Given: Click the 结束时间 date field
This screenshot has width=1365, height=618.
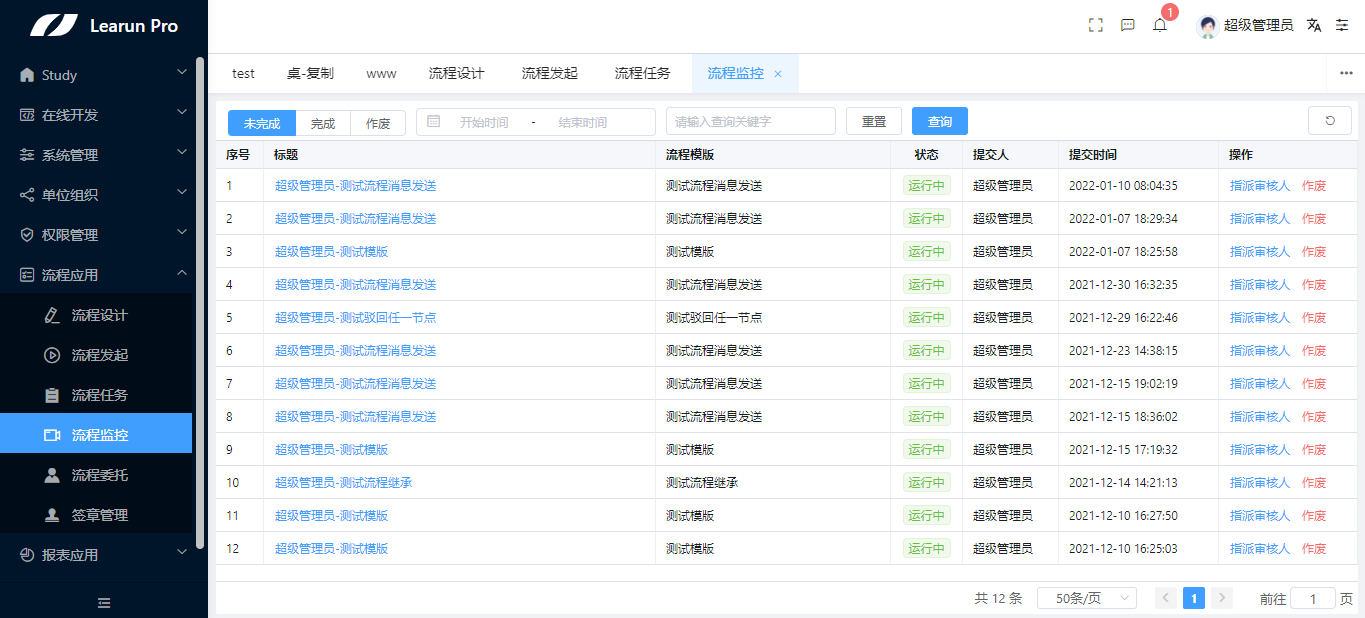Looking at the screenshot, I should (x=583, y=122).
